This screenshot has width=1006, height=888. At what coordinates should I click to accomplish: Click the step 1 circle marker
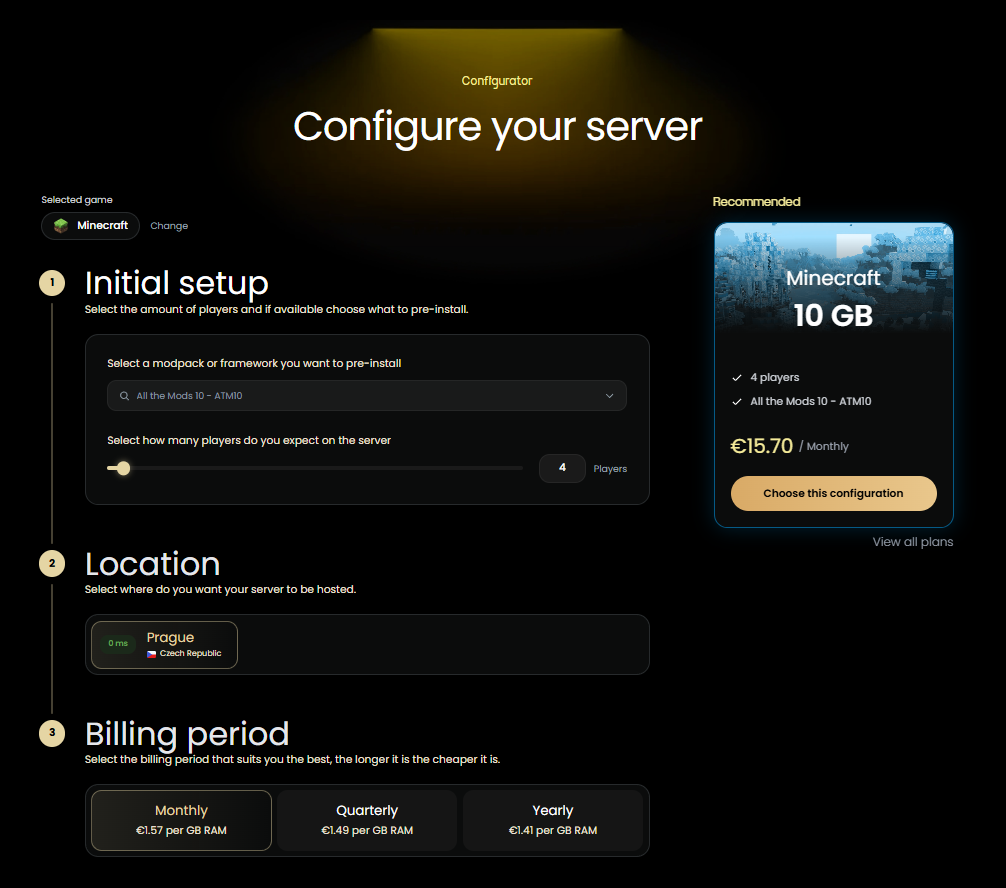(52, 282)
